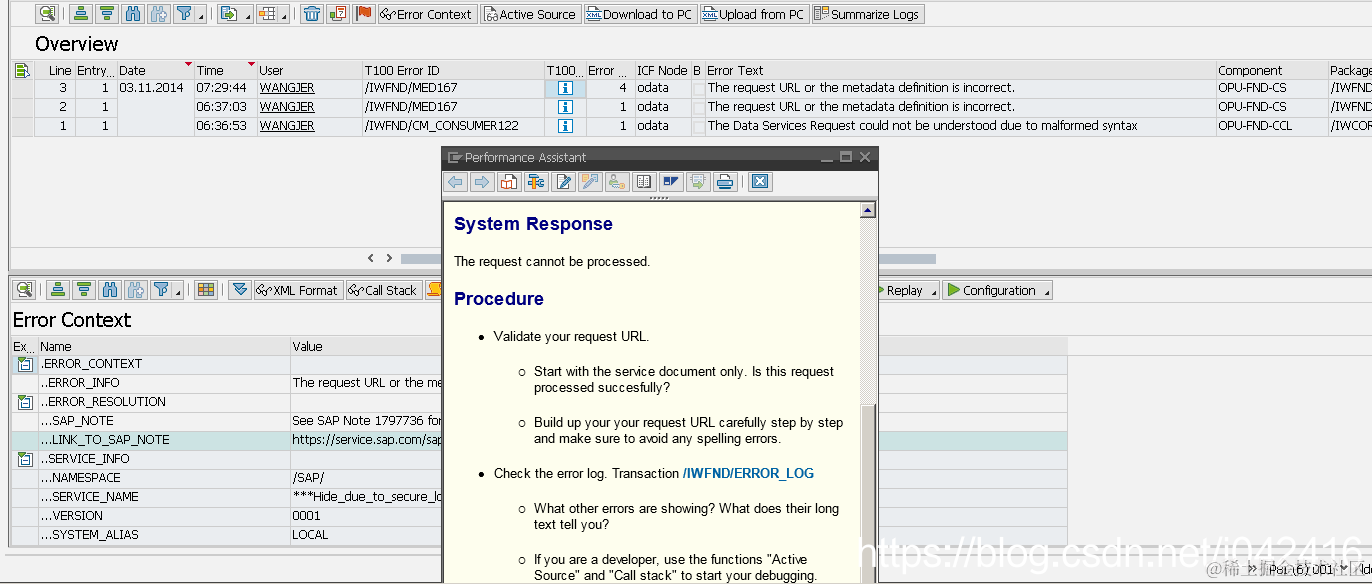Click Upload from PC
The width and height of the screenshot is (1372, 585).
pos(753,14)
